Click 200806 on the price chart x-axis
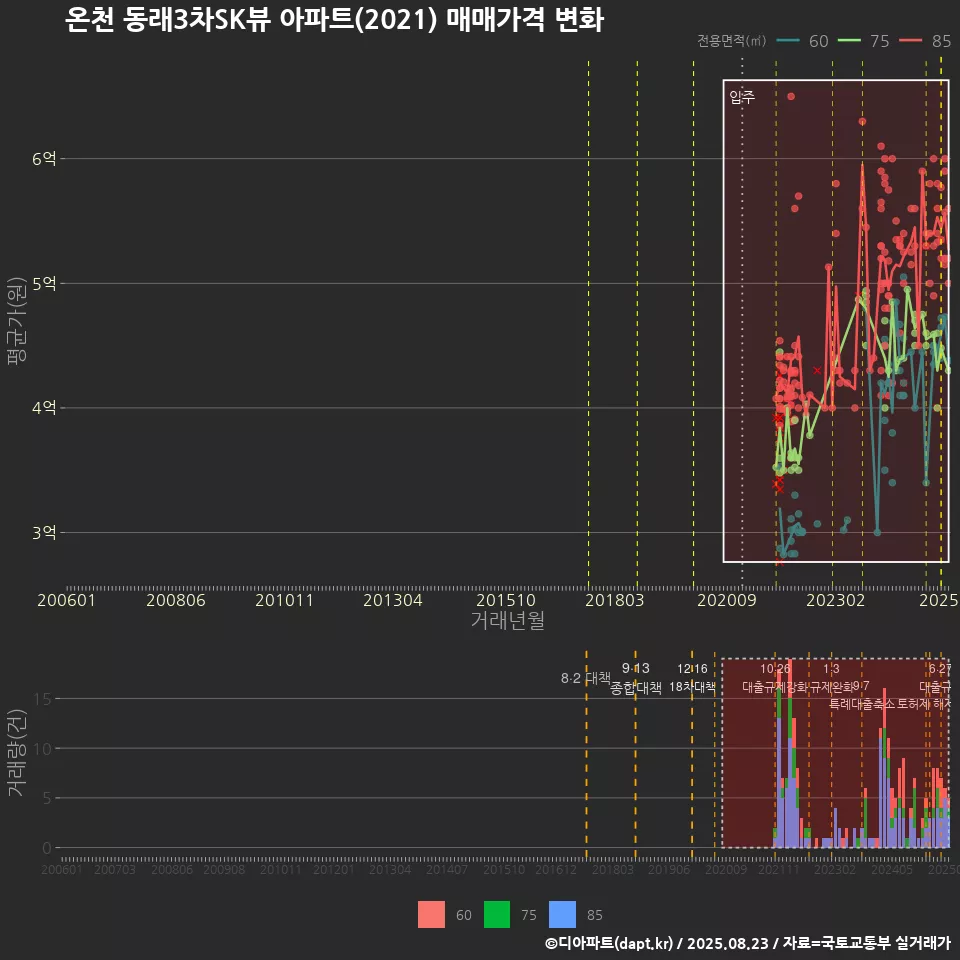 point(176,600)
